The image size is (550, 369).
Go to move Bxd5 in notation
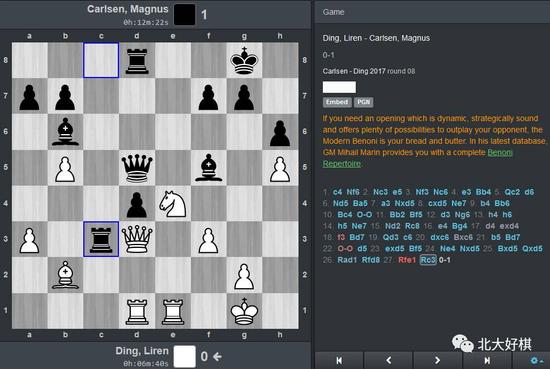pos(507,249)
